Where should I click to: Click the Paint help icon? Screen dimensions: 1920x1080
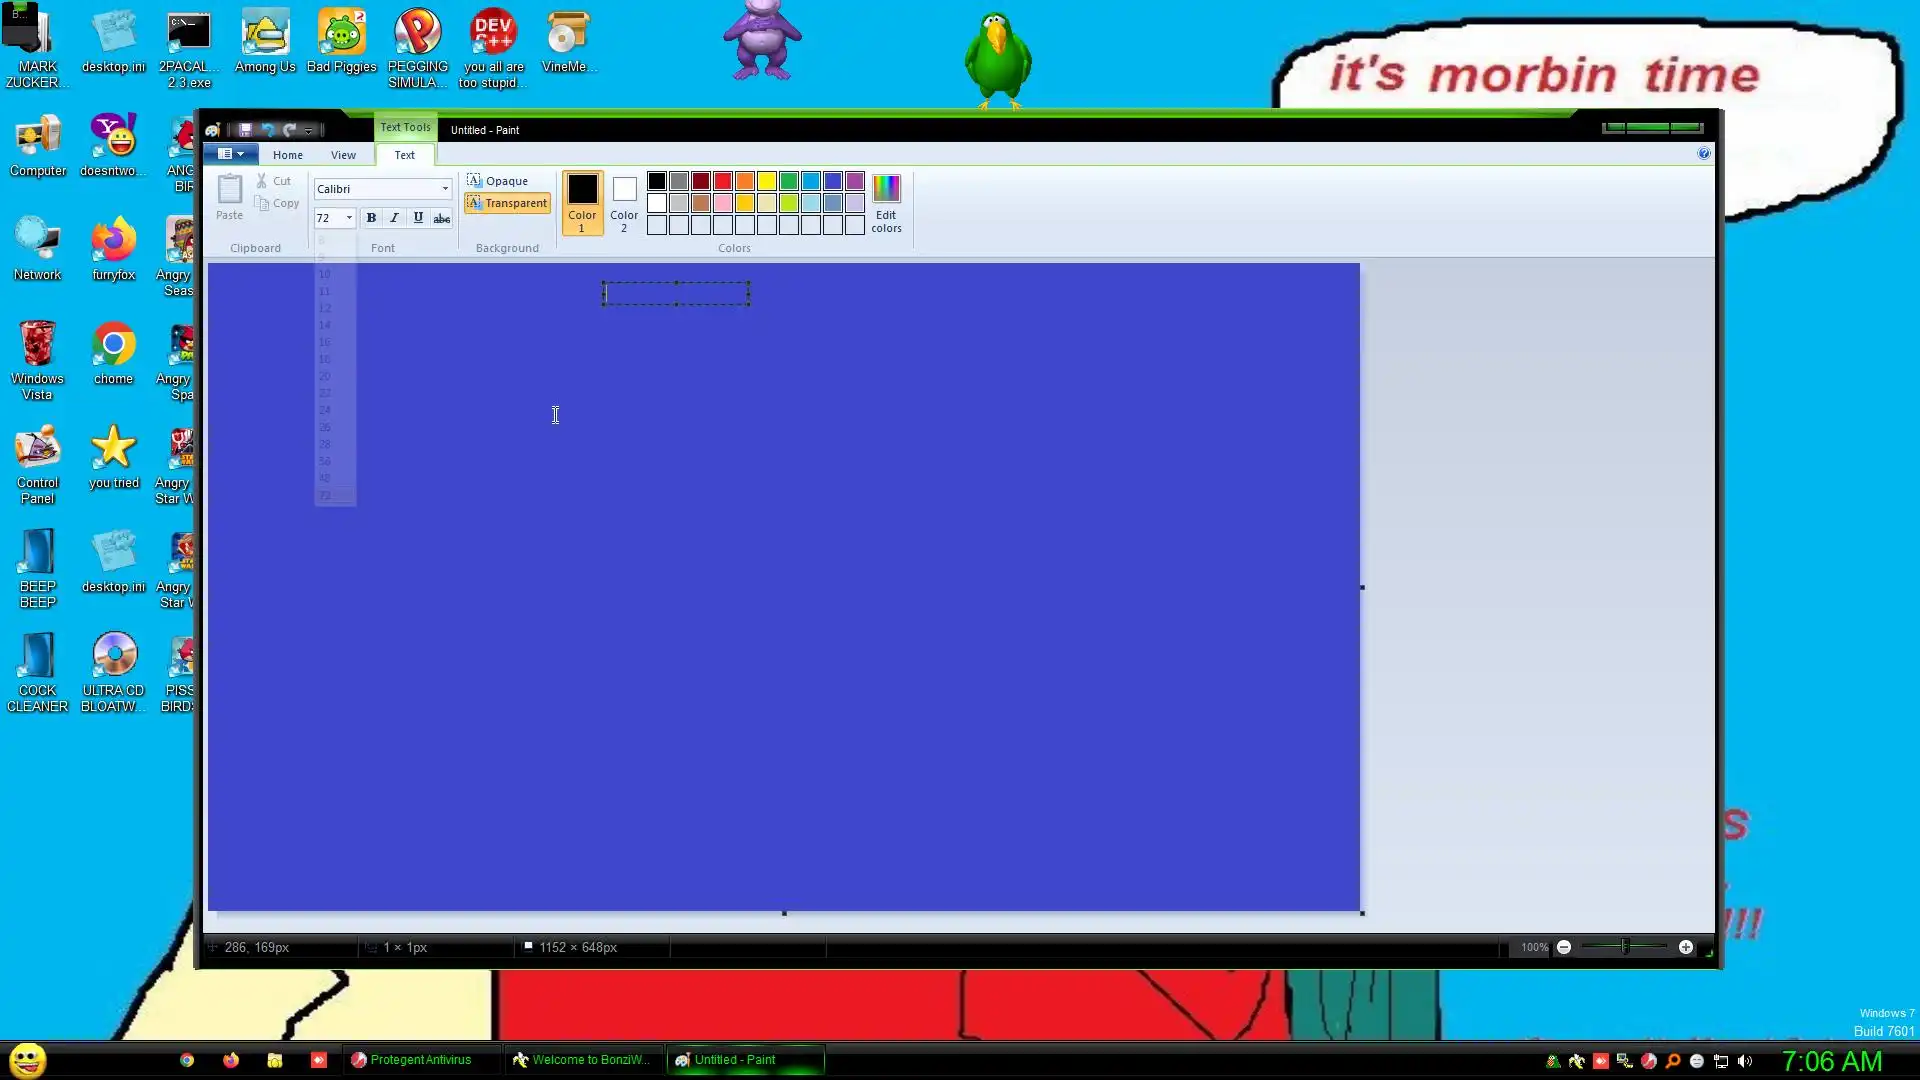coord(1704,153)
